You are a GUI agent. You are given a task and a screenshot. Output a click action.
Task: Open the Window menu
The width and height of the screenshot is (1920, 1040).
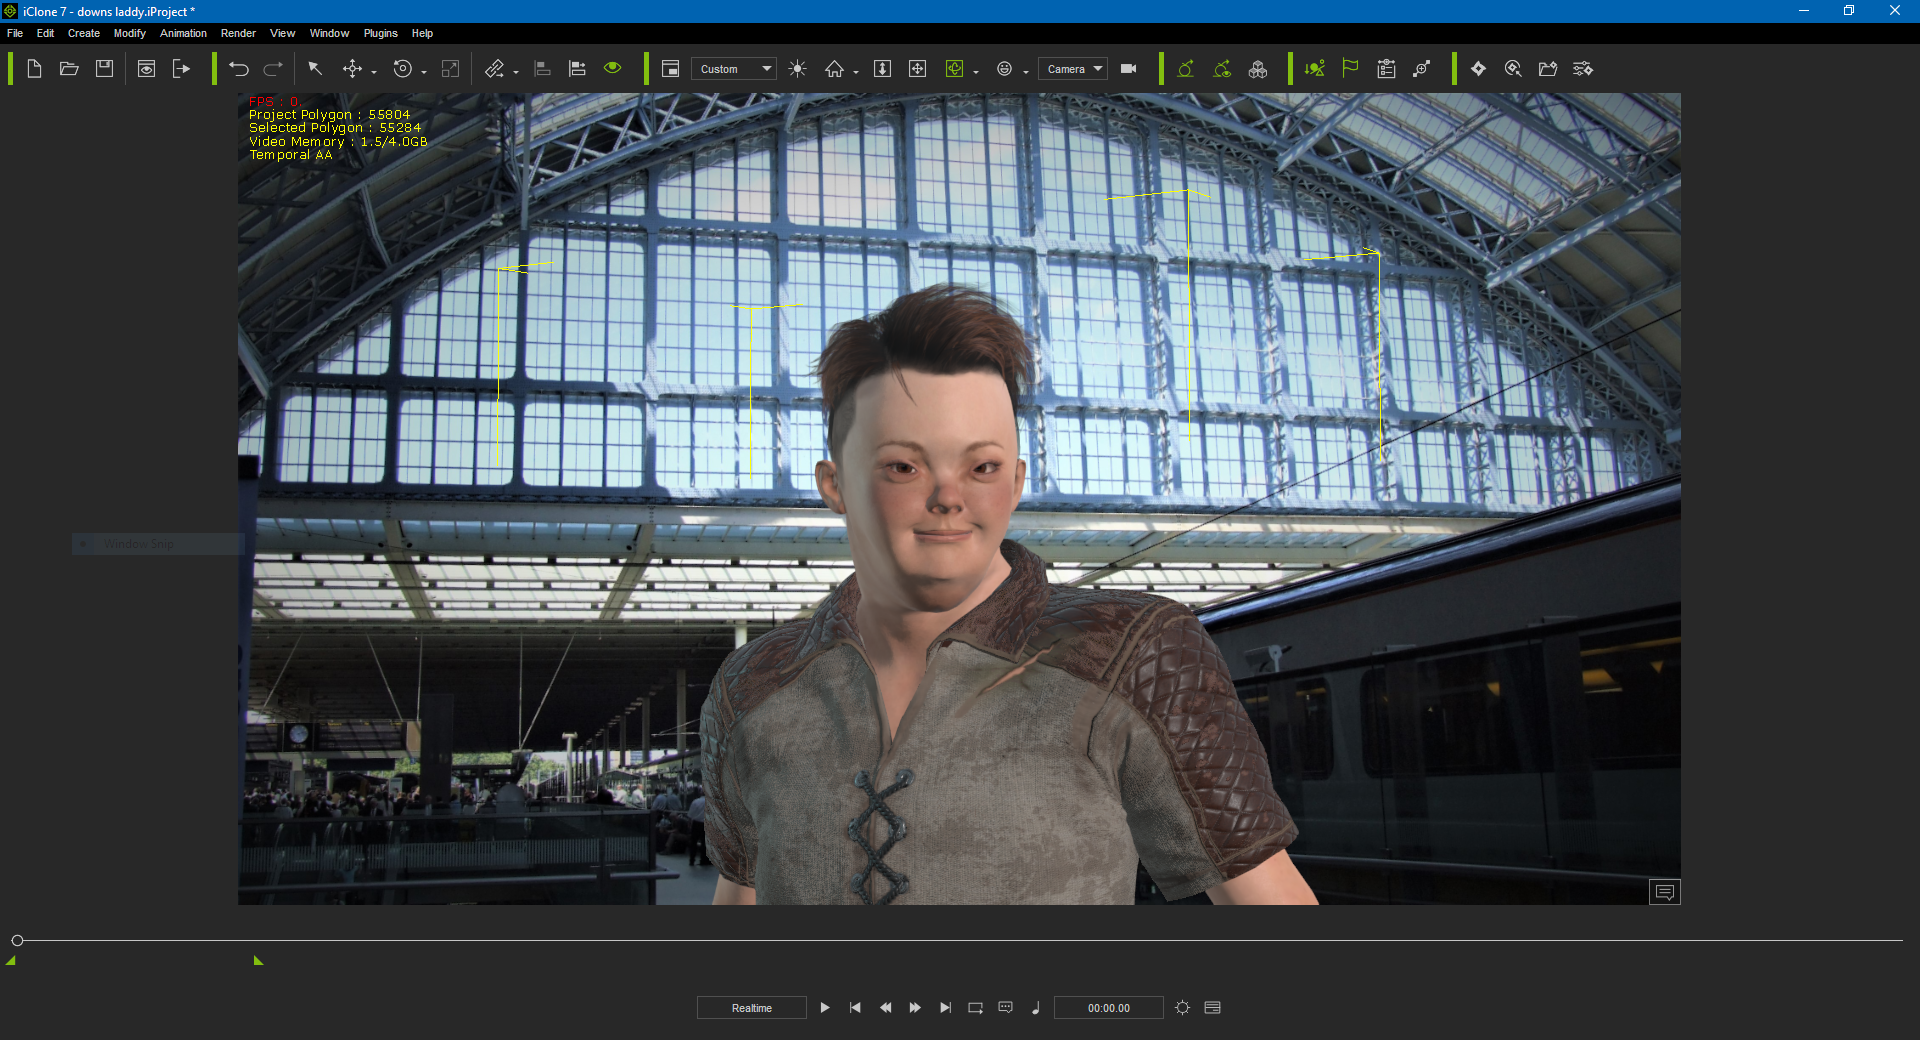pyautogui.click(x=330, y=33)
